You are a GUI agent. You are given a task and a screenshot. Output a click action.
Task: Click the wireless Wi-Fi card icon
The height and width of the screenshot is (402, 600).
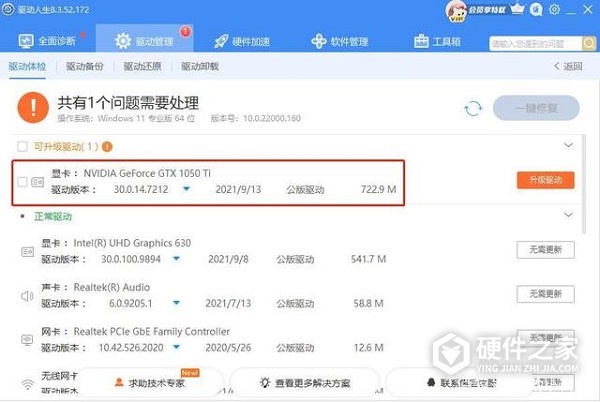click(27, 384)
